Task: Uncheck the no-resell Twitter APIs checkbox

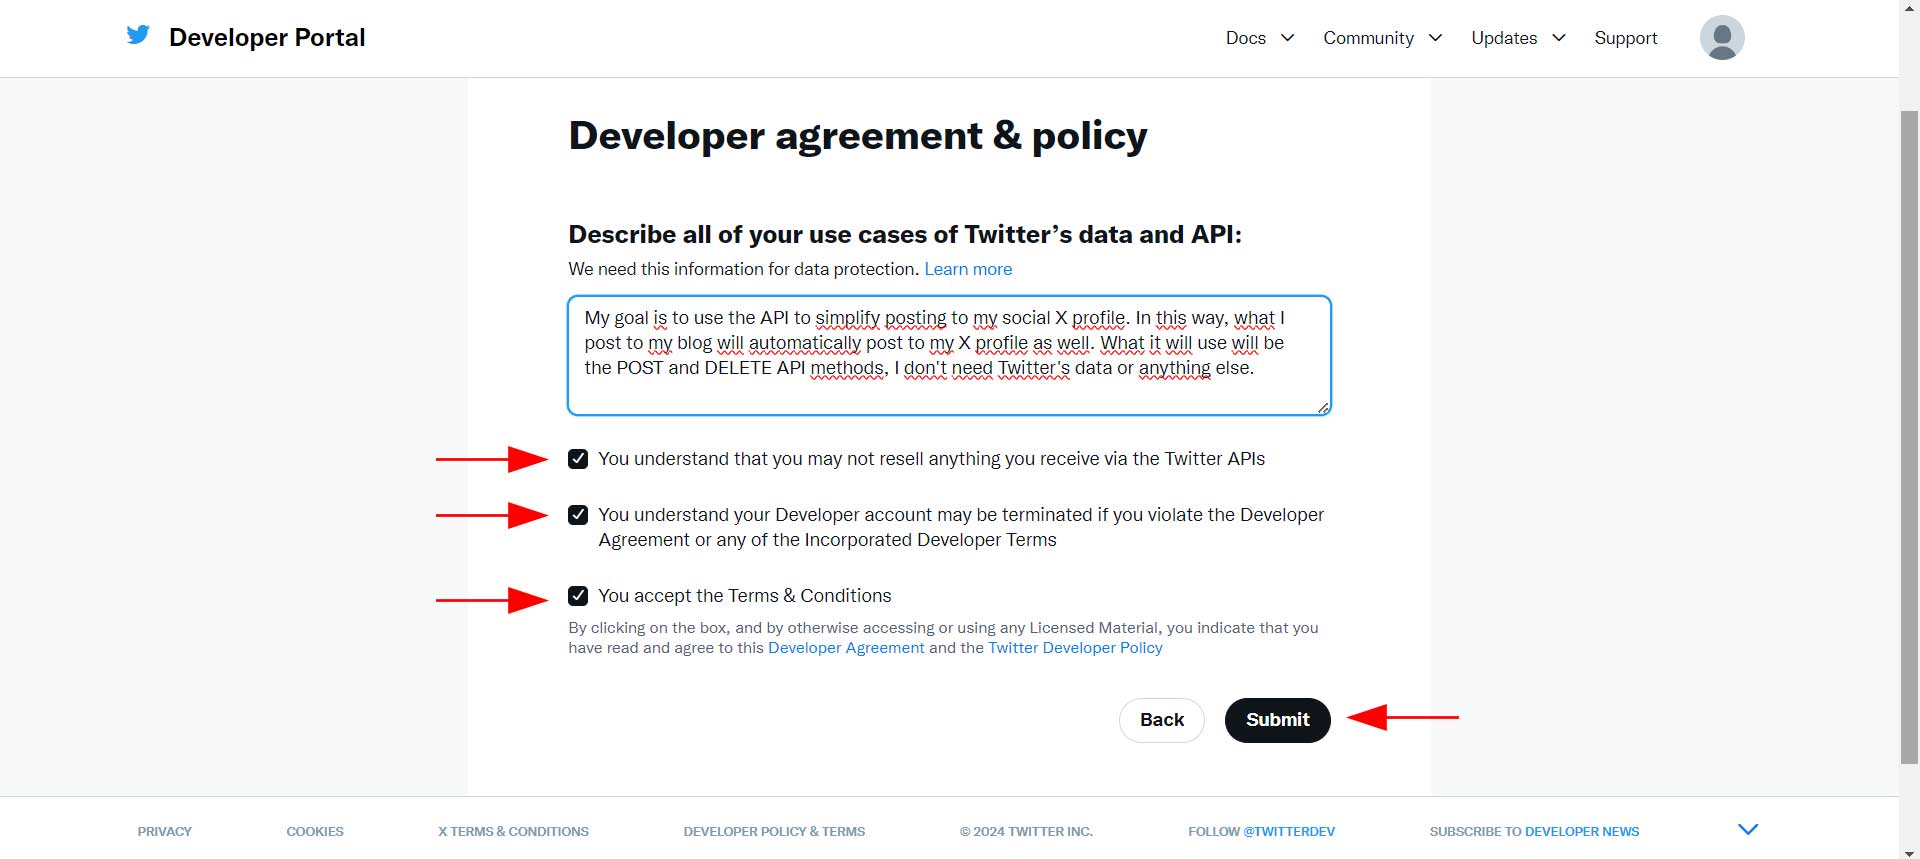Action: pyautogui.click(x=578, y=459)
